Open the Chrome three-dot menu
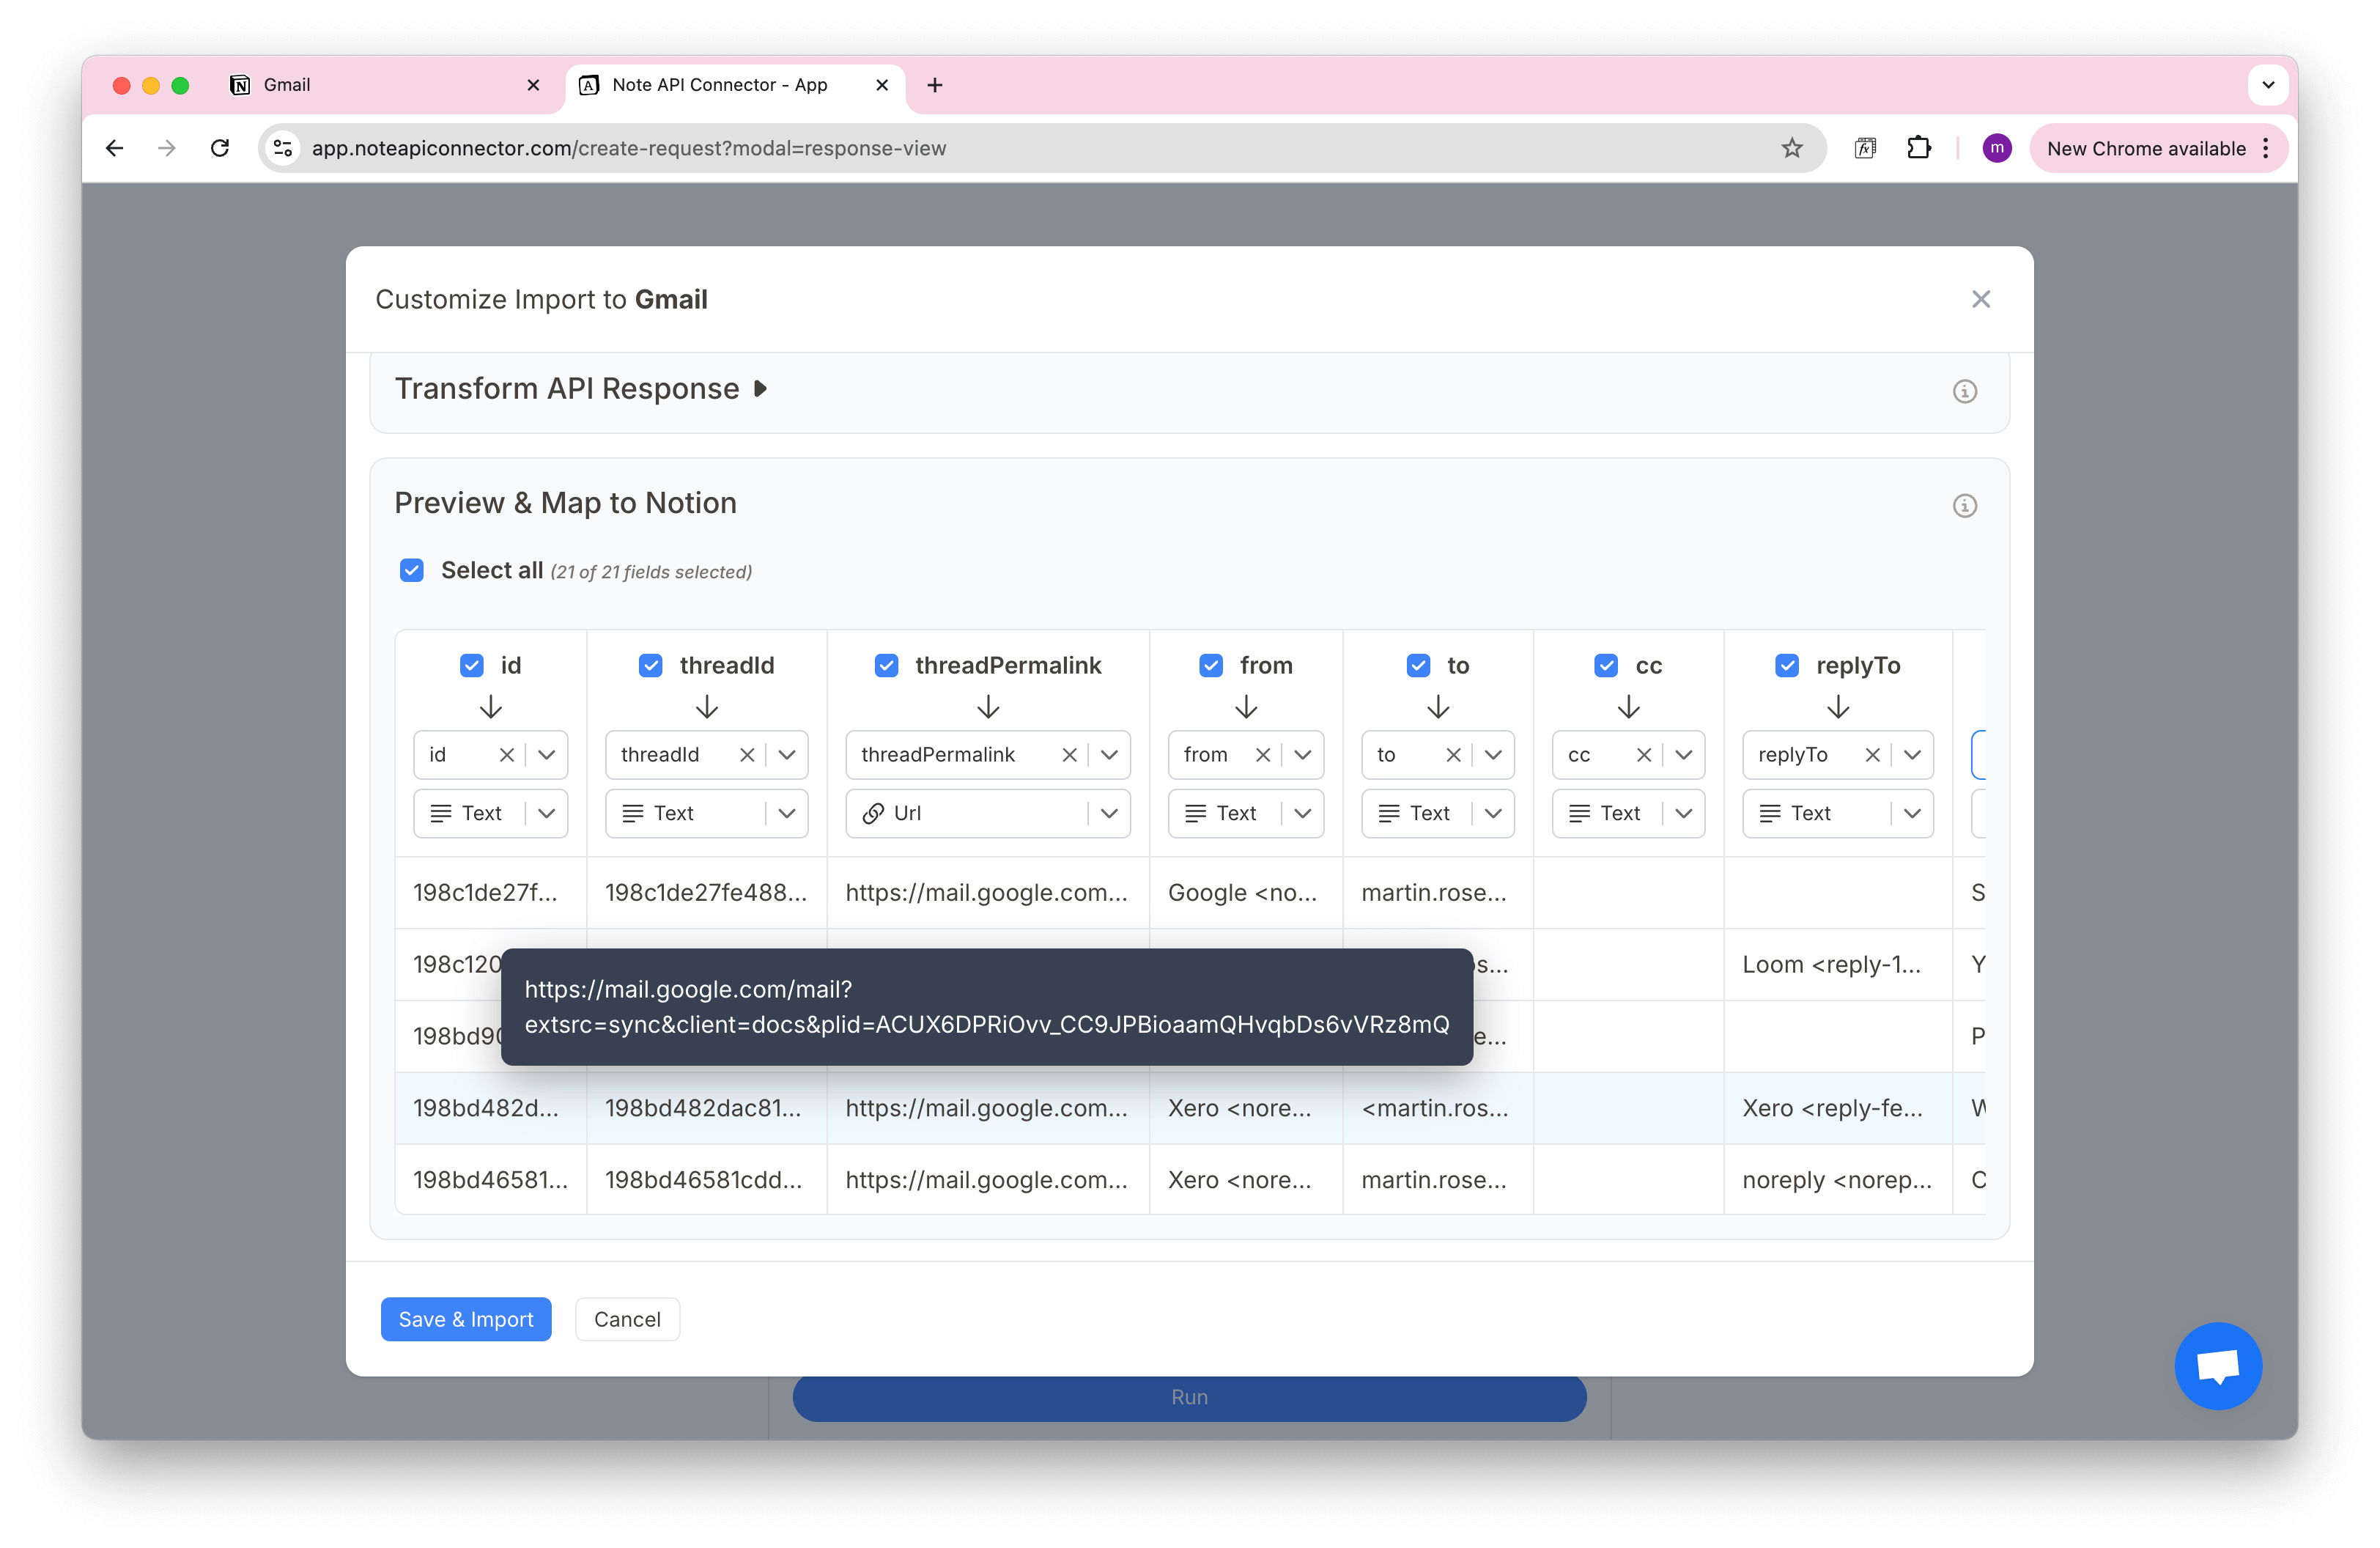This screenshot has height=1548, width=2380. 2266,148
